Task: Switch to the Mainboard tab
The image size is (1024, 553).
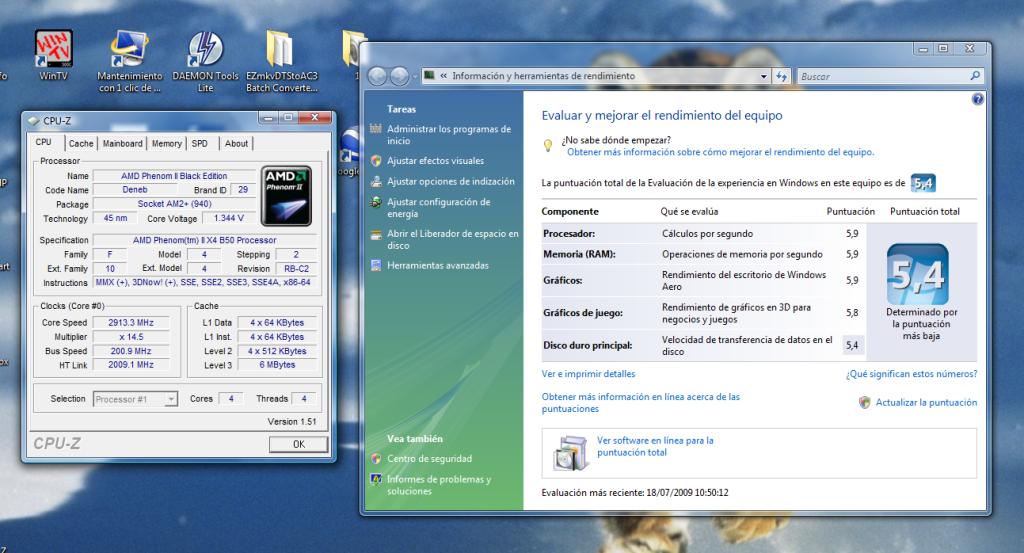Action: [x=123, y=144]
